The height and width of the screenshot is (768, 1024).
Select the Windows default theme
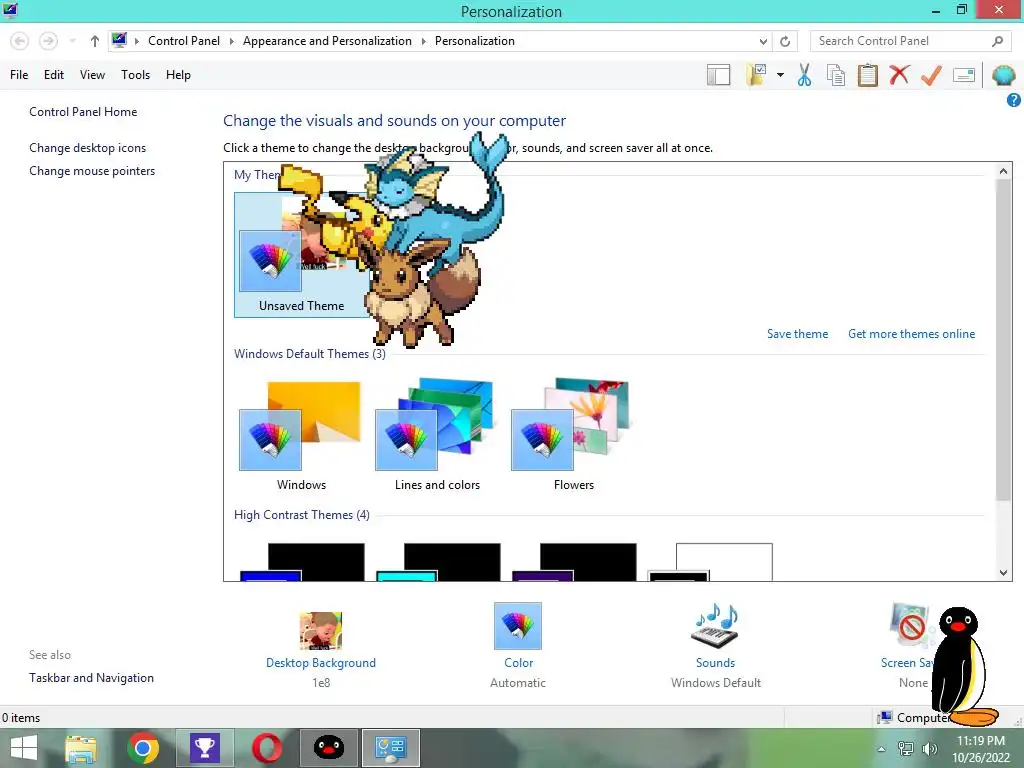click(x=301, y=436)
